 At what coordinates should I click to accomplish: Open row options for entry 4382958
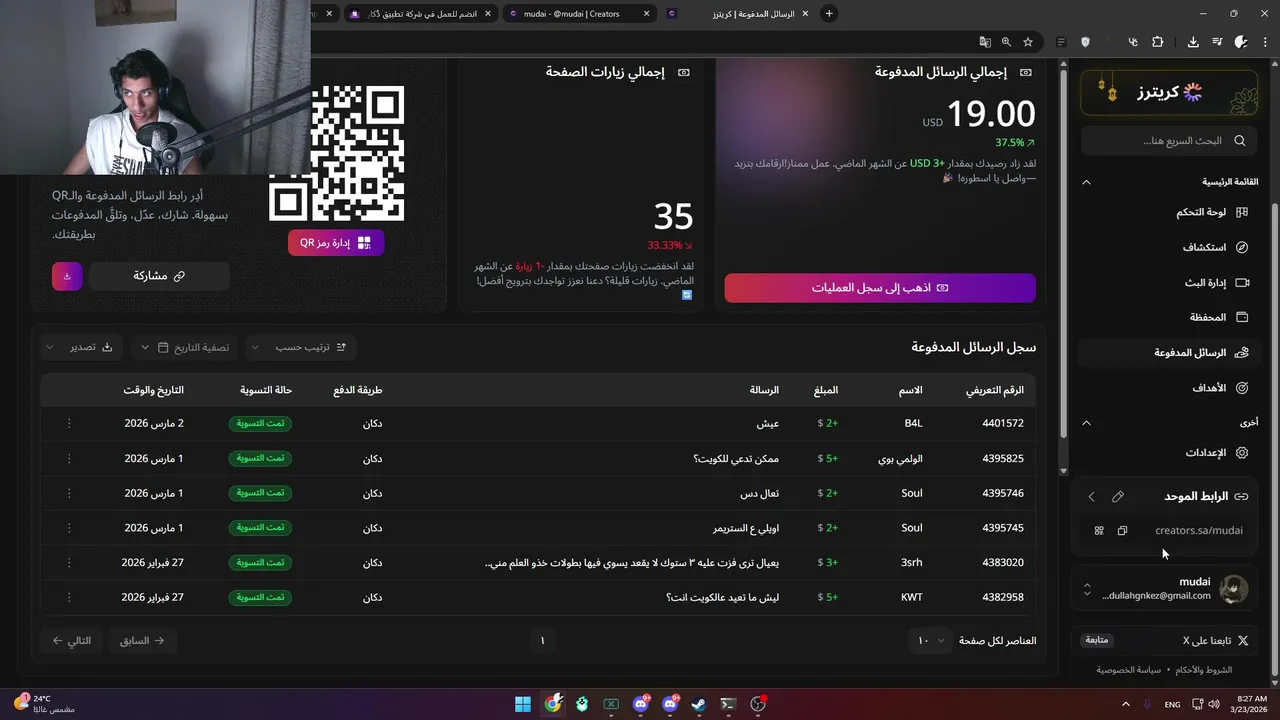click(x=69, y=597)
